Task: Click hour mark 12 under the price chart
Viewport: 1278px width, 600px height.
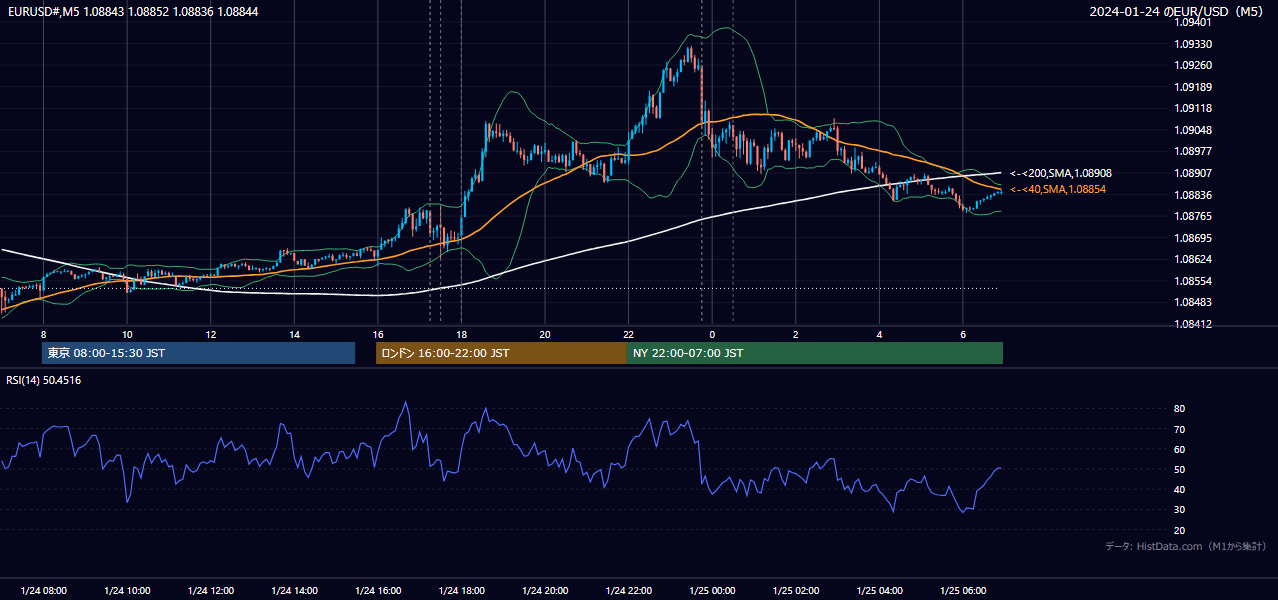Action: tap(211, 334)
